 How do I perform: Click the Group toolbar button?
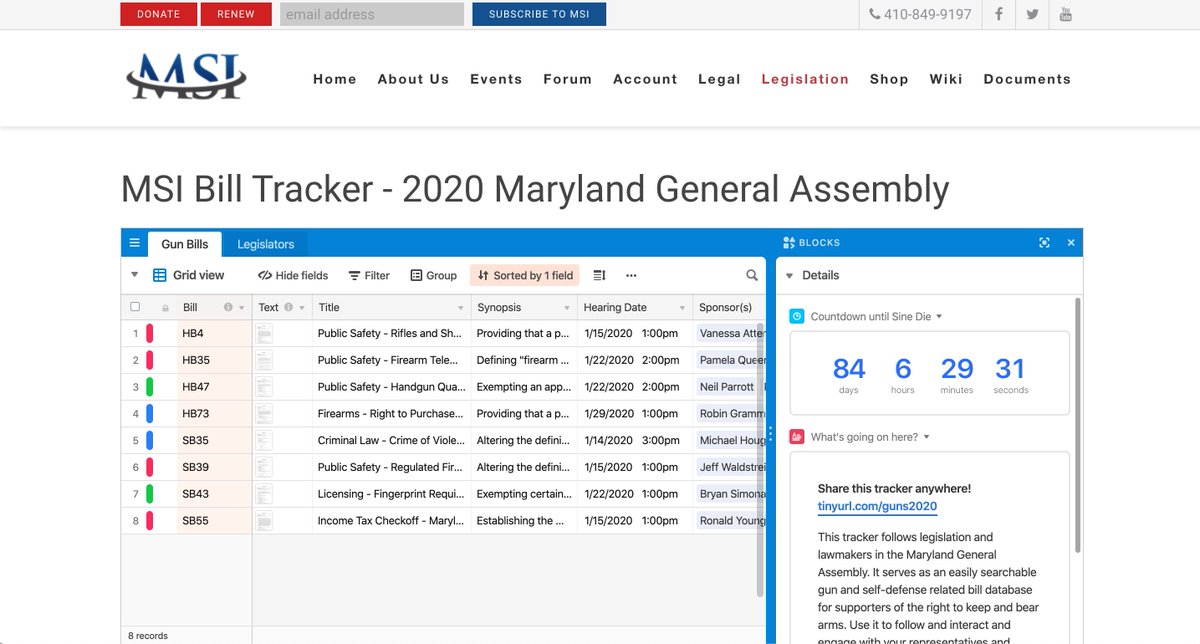[433, 275]
